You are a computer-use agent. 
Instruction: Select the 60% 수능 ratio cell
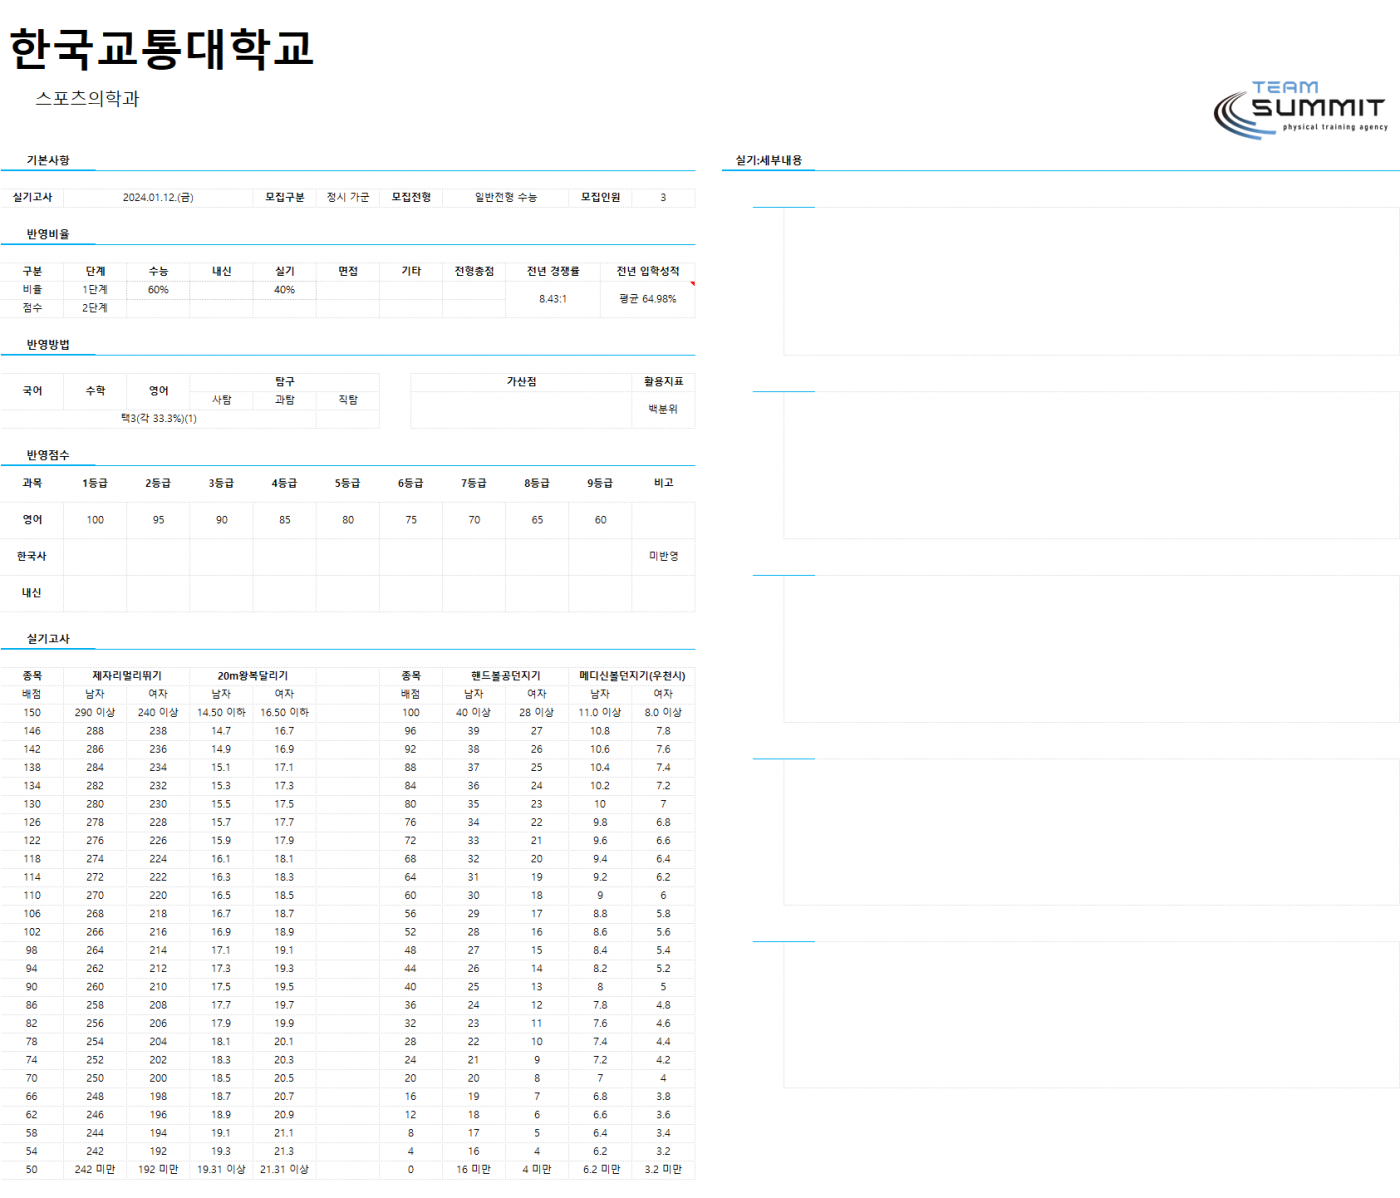[158, 290]
